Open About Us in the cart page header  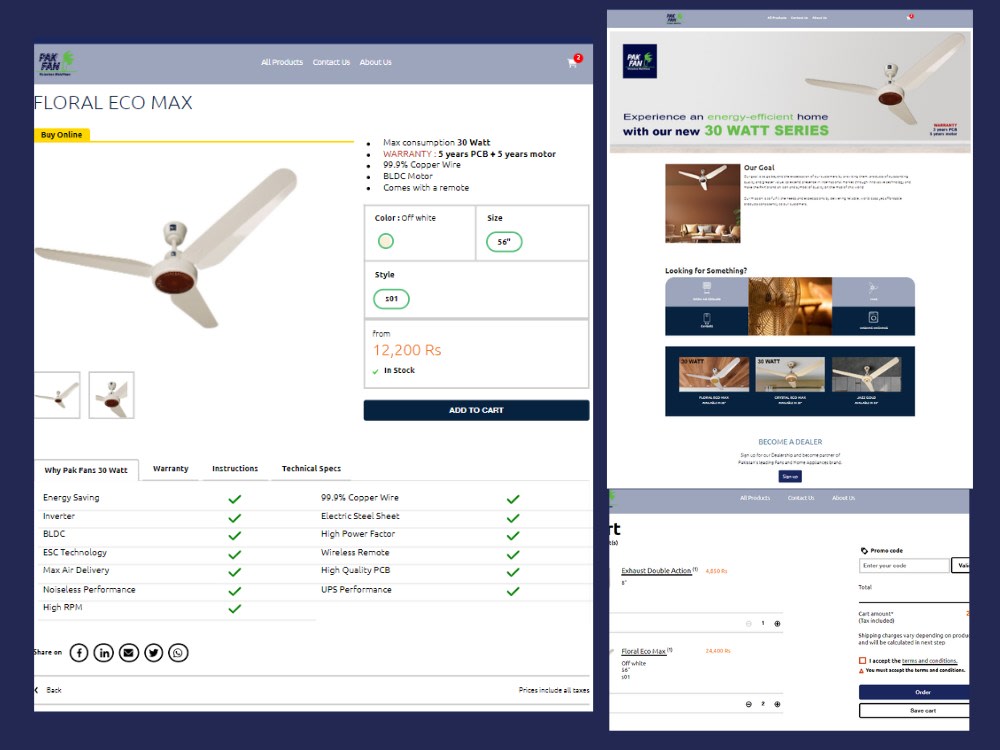(843, 498)
